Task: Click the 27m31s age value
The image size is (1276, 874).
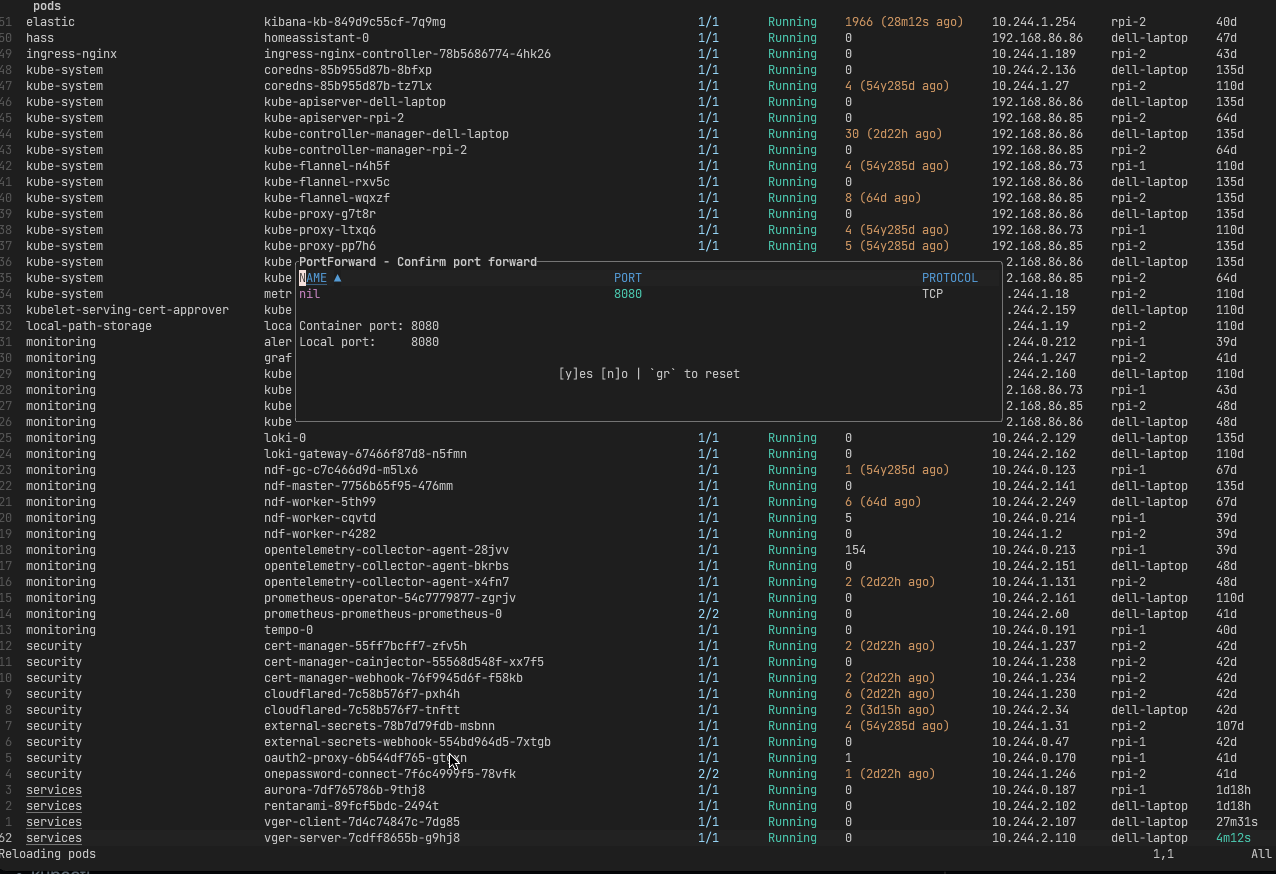Action: (1237, 822)
